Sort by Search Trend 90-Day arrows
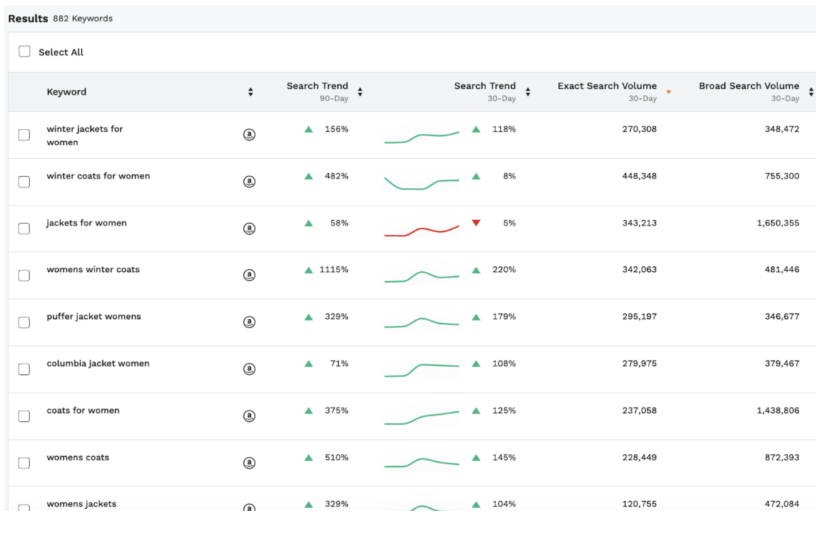Viewport: 834px width, 537px height. 360,92
